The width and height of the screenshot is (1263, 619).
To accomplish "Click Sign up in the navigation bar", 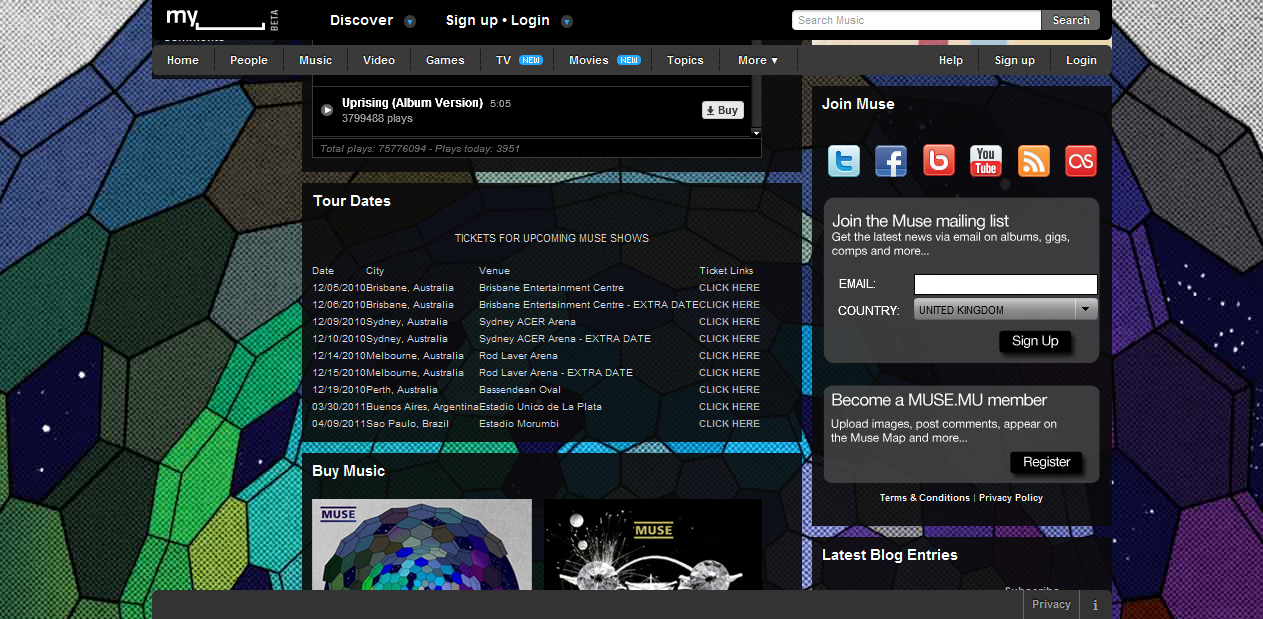I will (1015, 60).
